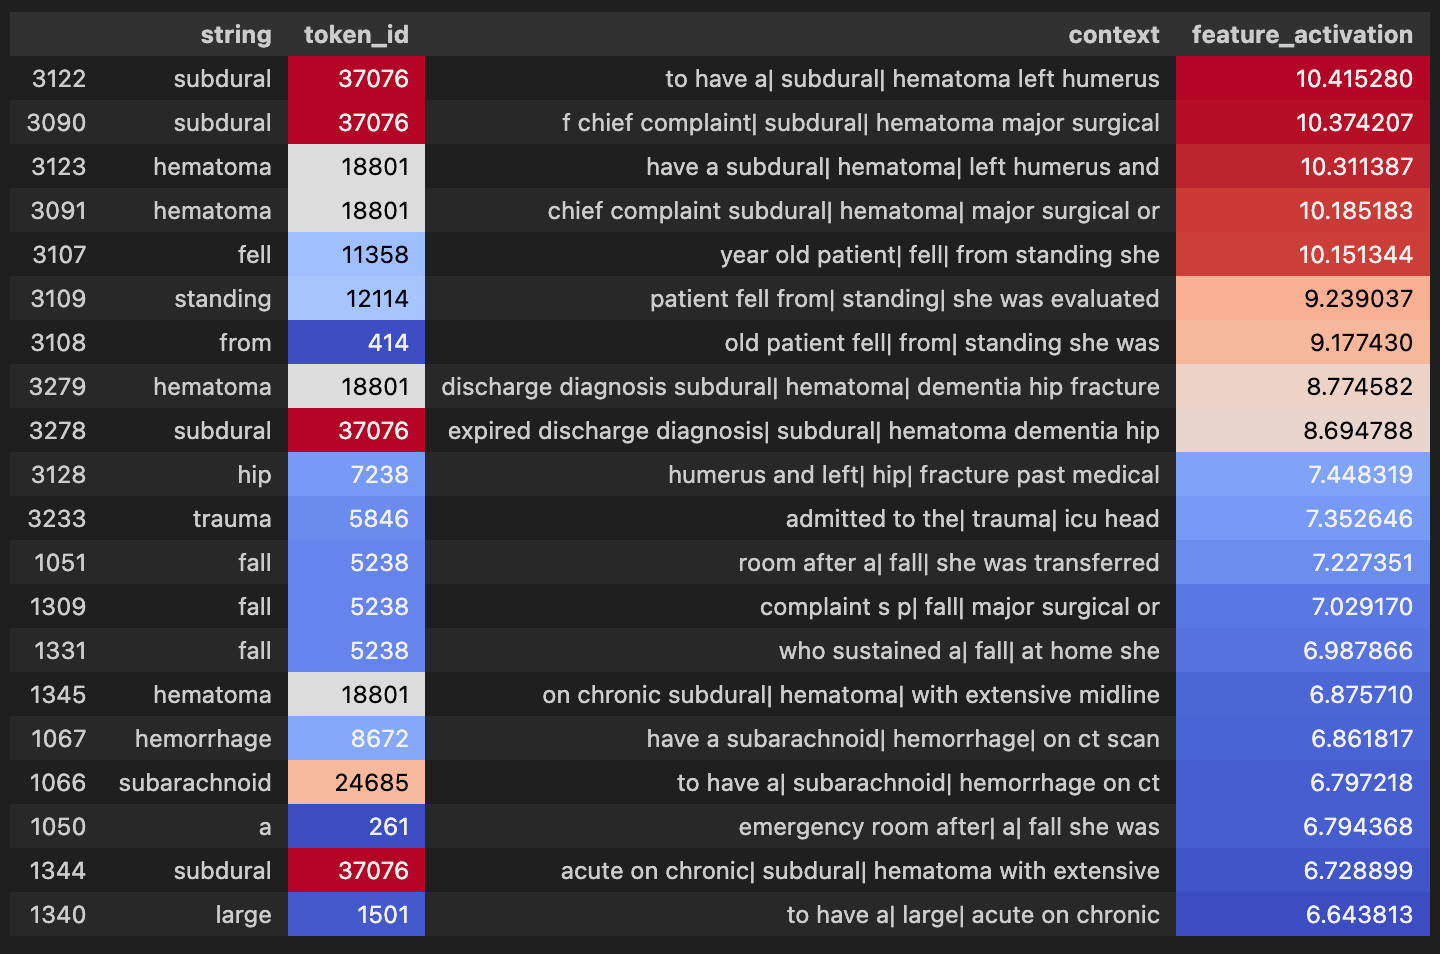Select the string cell reading hemorrhage
The height and width of the screenshot is (954, 1440).
tap(203, 739)
